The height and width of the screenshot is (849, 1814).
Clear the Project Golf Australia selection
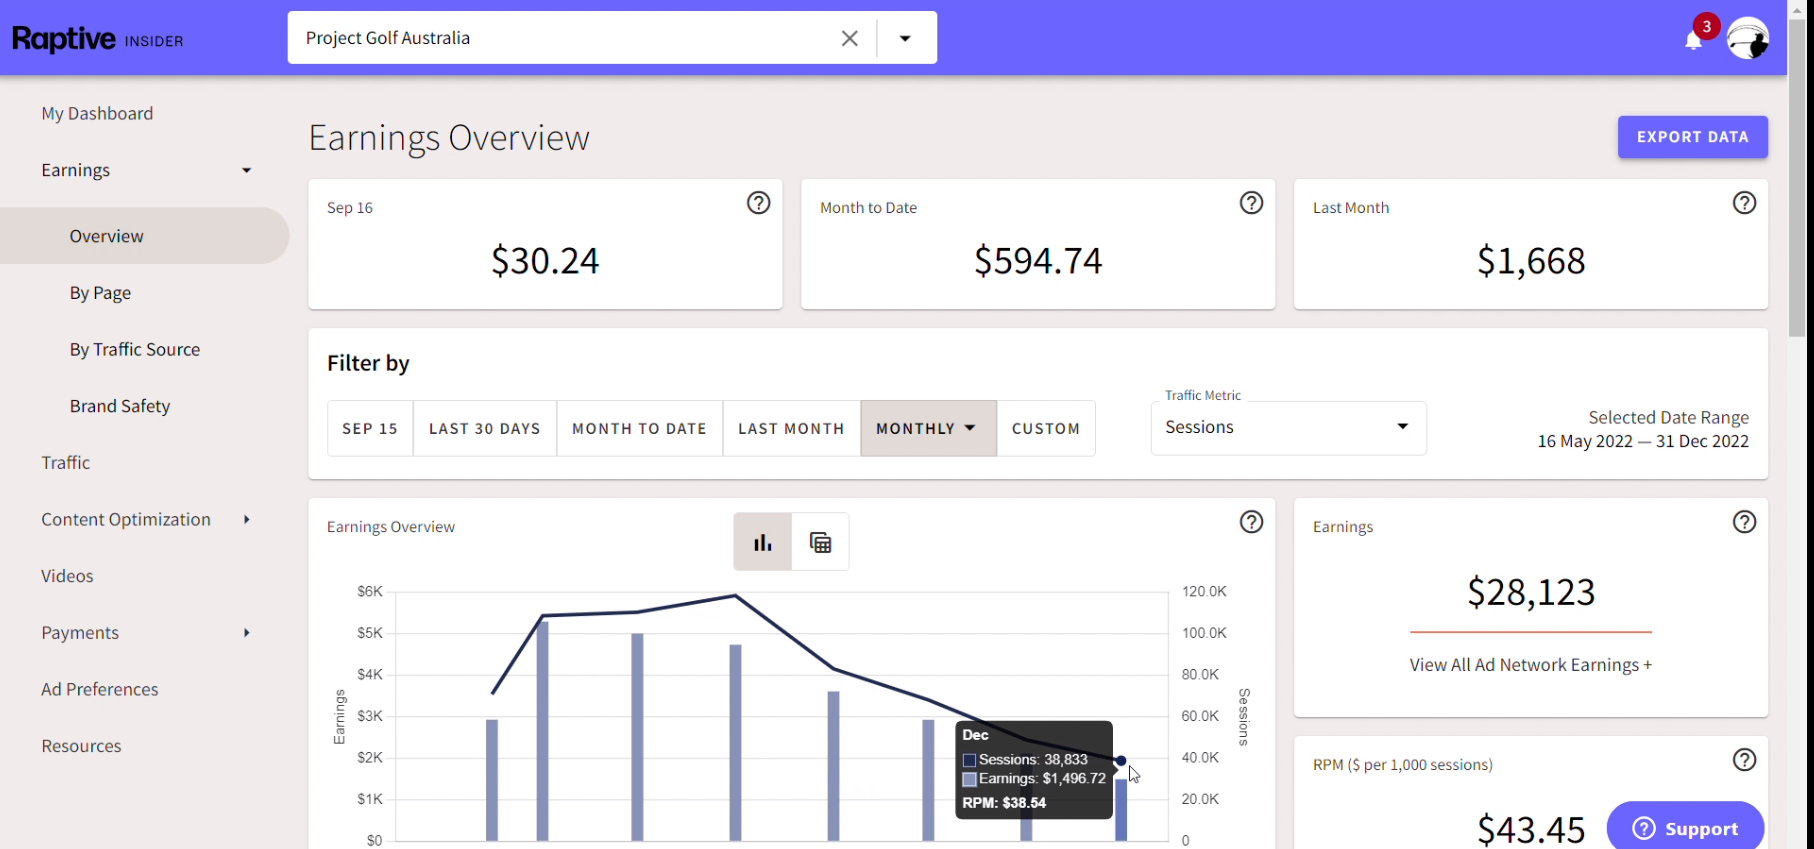849,38
